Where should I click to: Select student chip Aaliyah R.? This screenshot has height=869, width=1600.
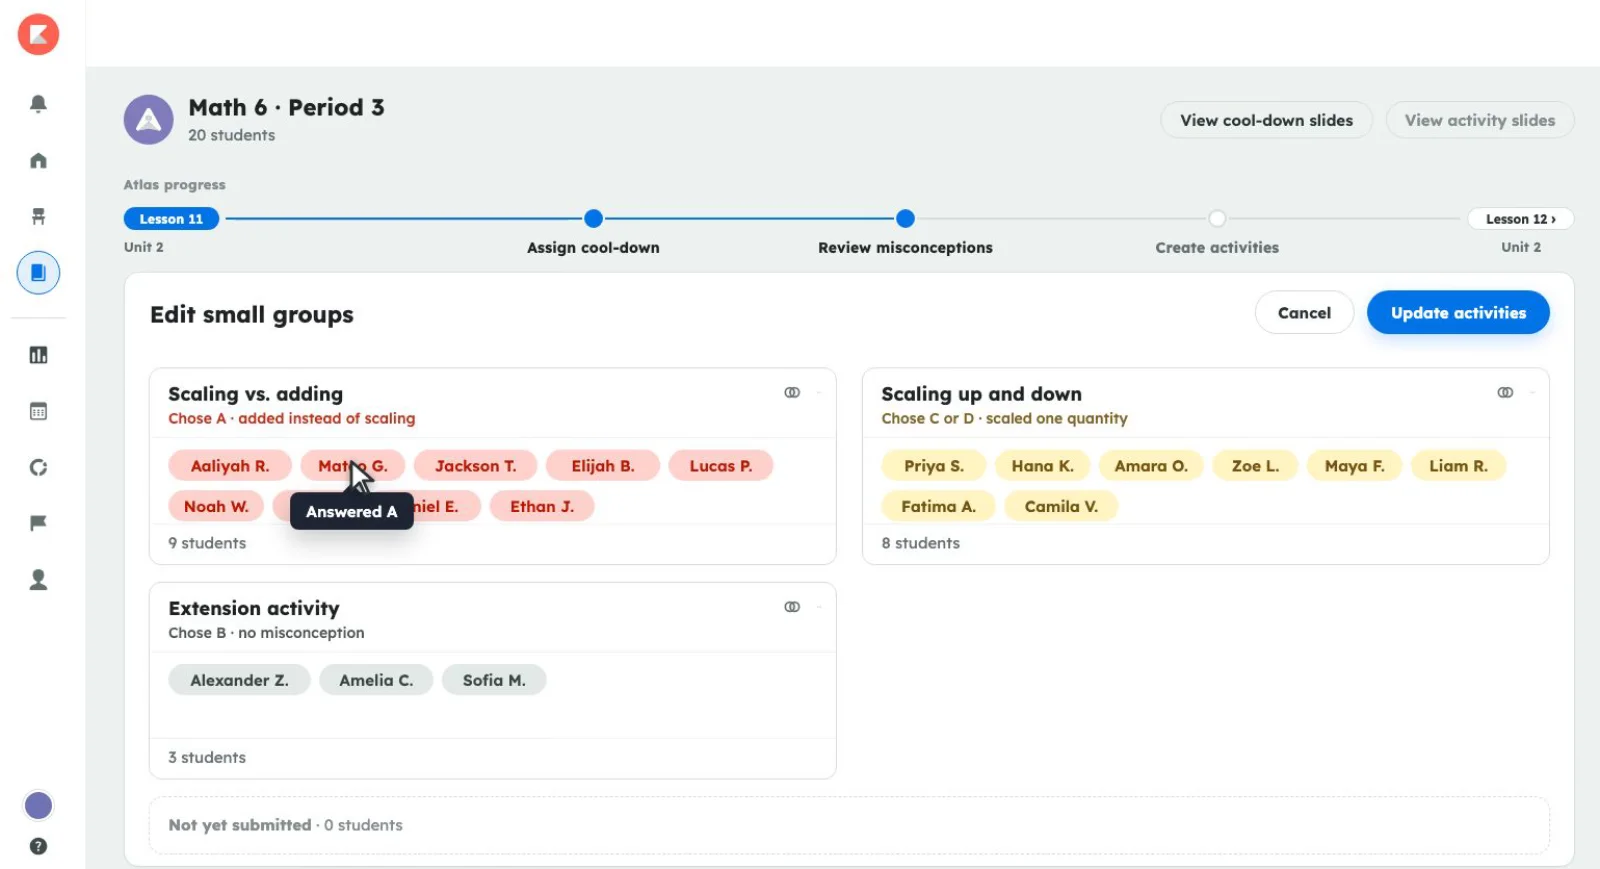pos(230,466)
